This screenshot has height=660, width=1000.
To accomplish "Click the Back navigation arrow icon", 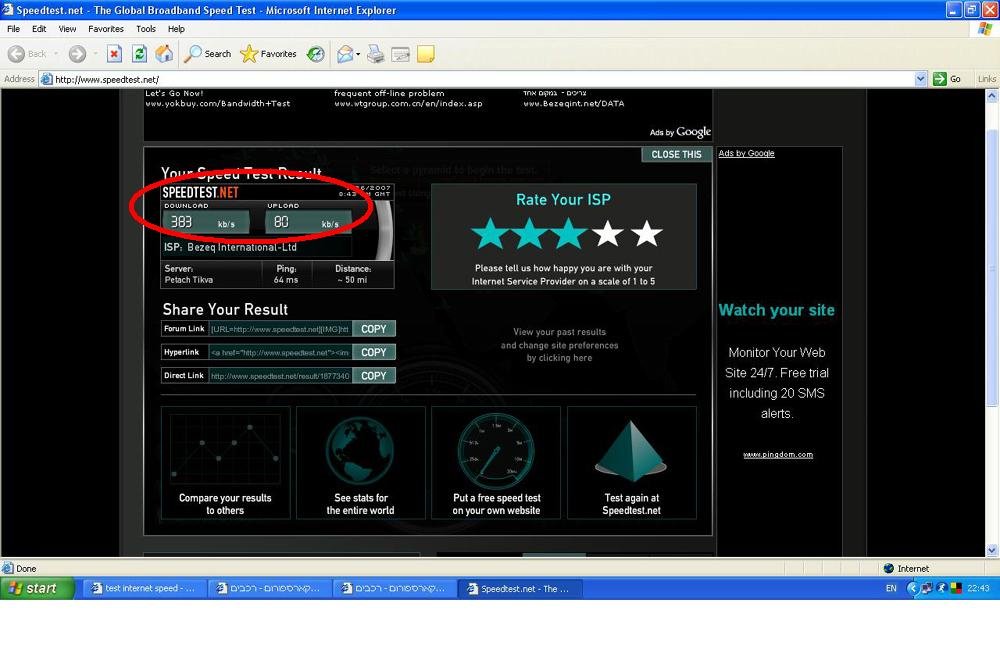I will (x=17, y=54).
